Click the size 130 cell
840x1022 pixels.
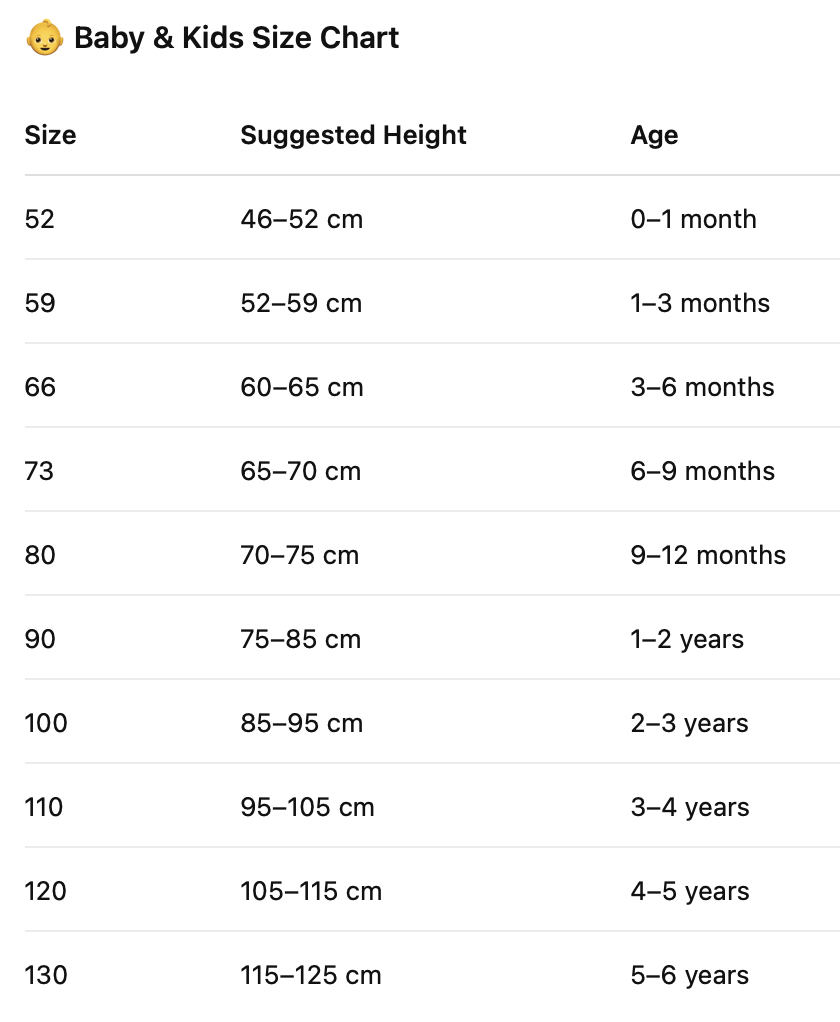click(46, 975)
